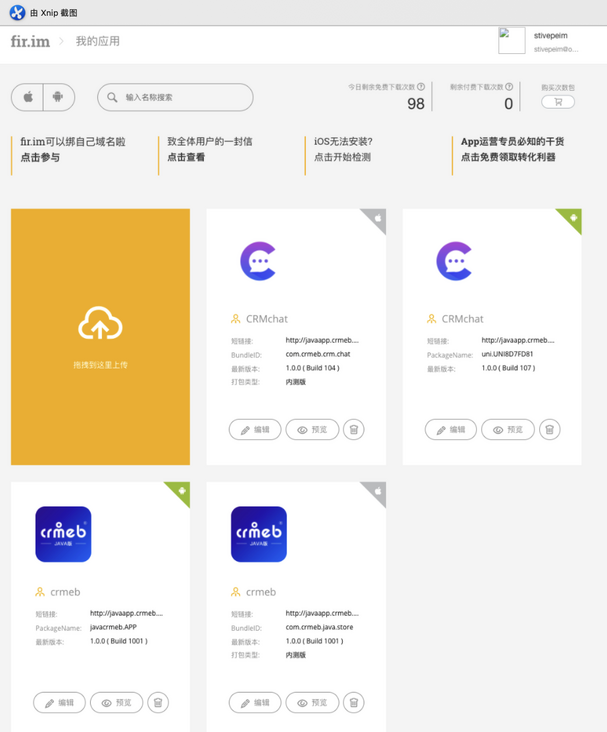Screen dimensions: 607x732
Task: Preview the javacrmeb.APP Android app
Action: [x=116, y=703]
